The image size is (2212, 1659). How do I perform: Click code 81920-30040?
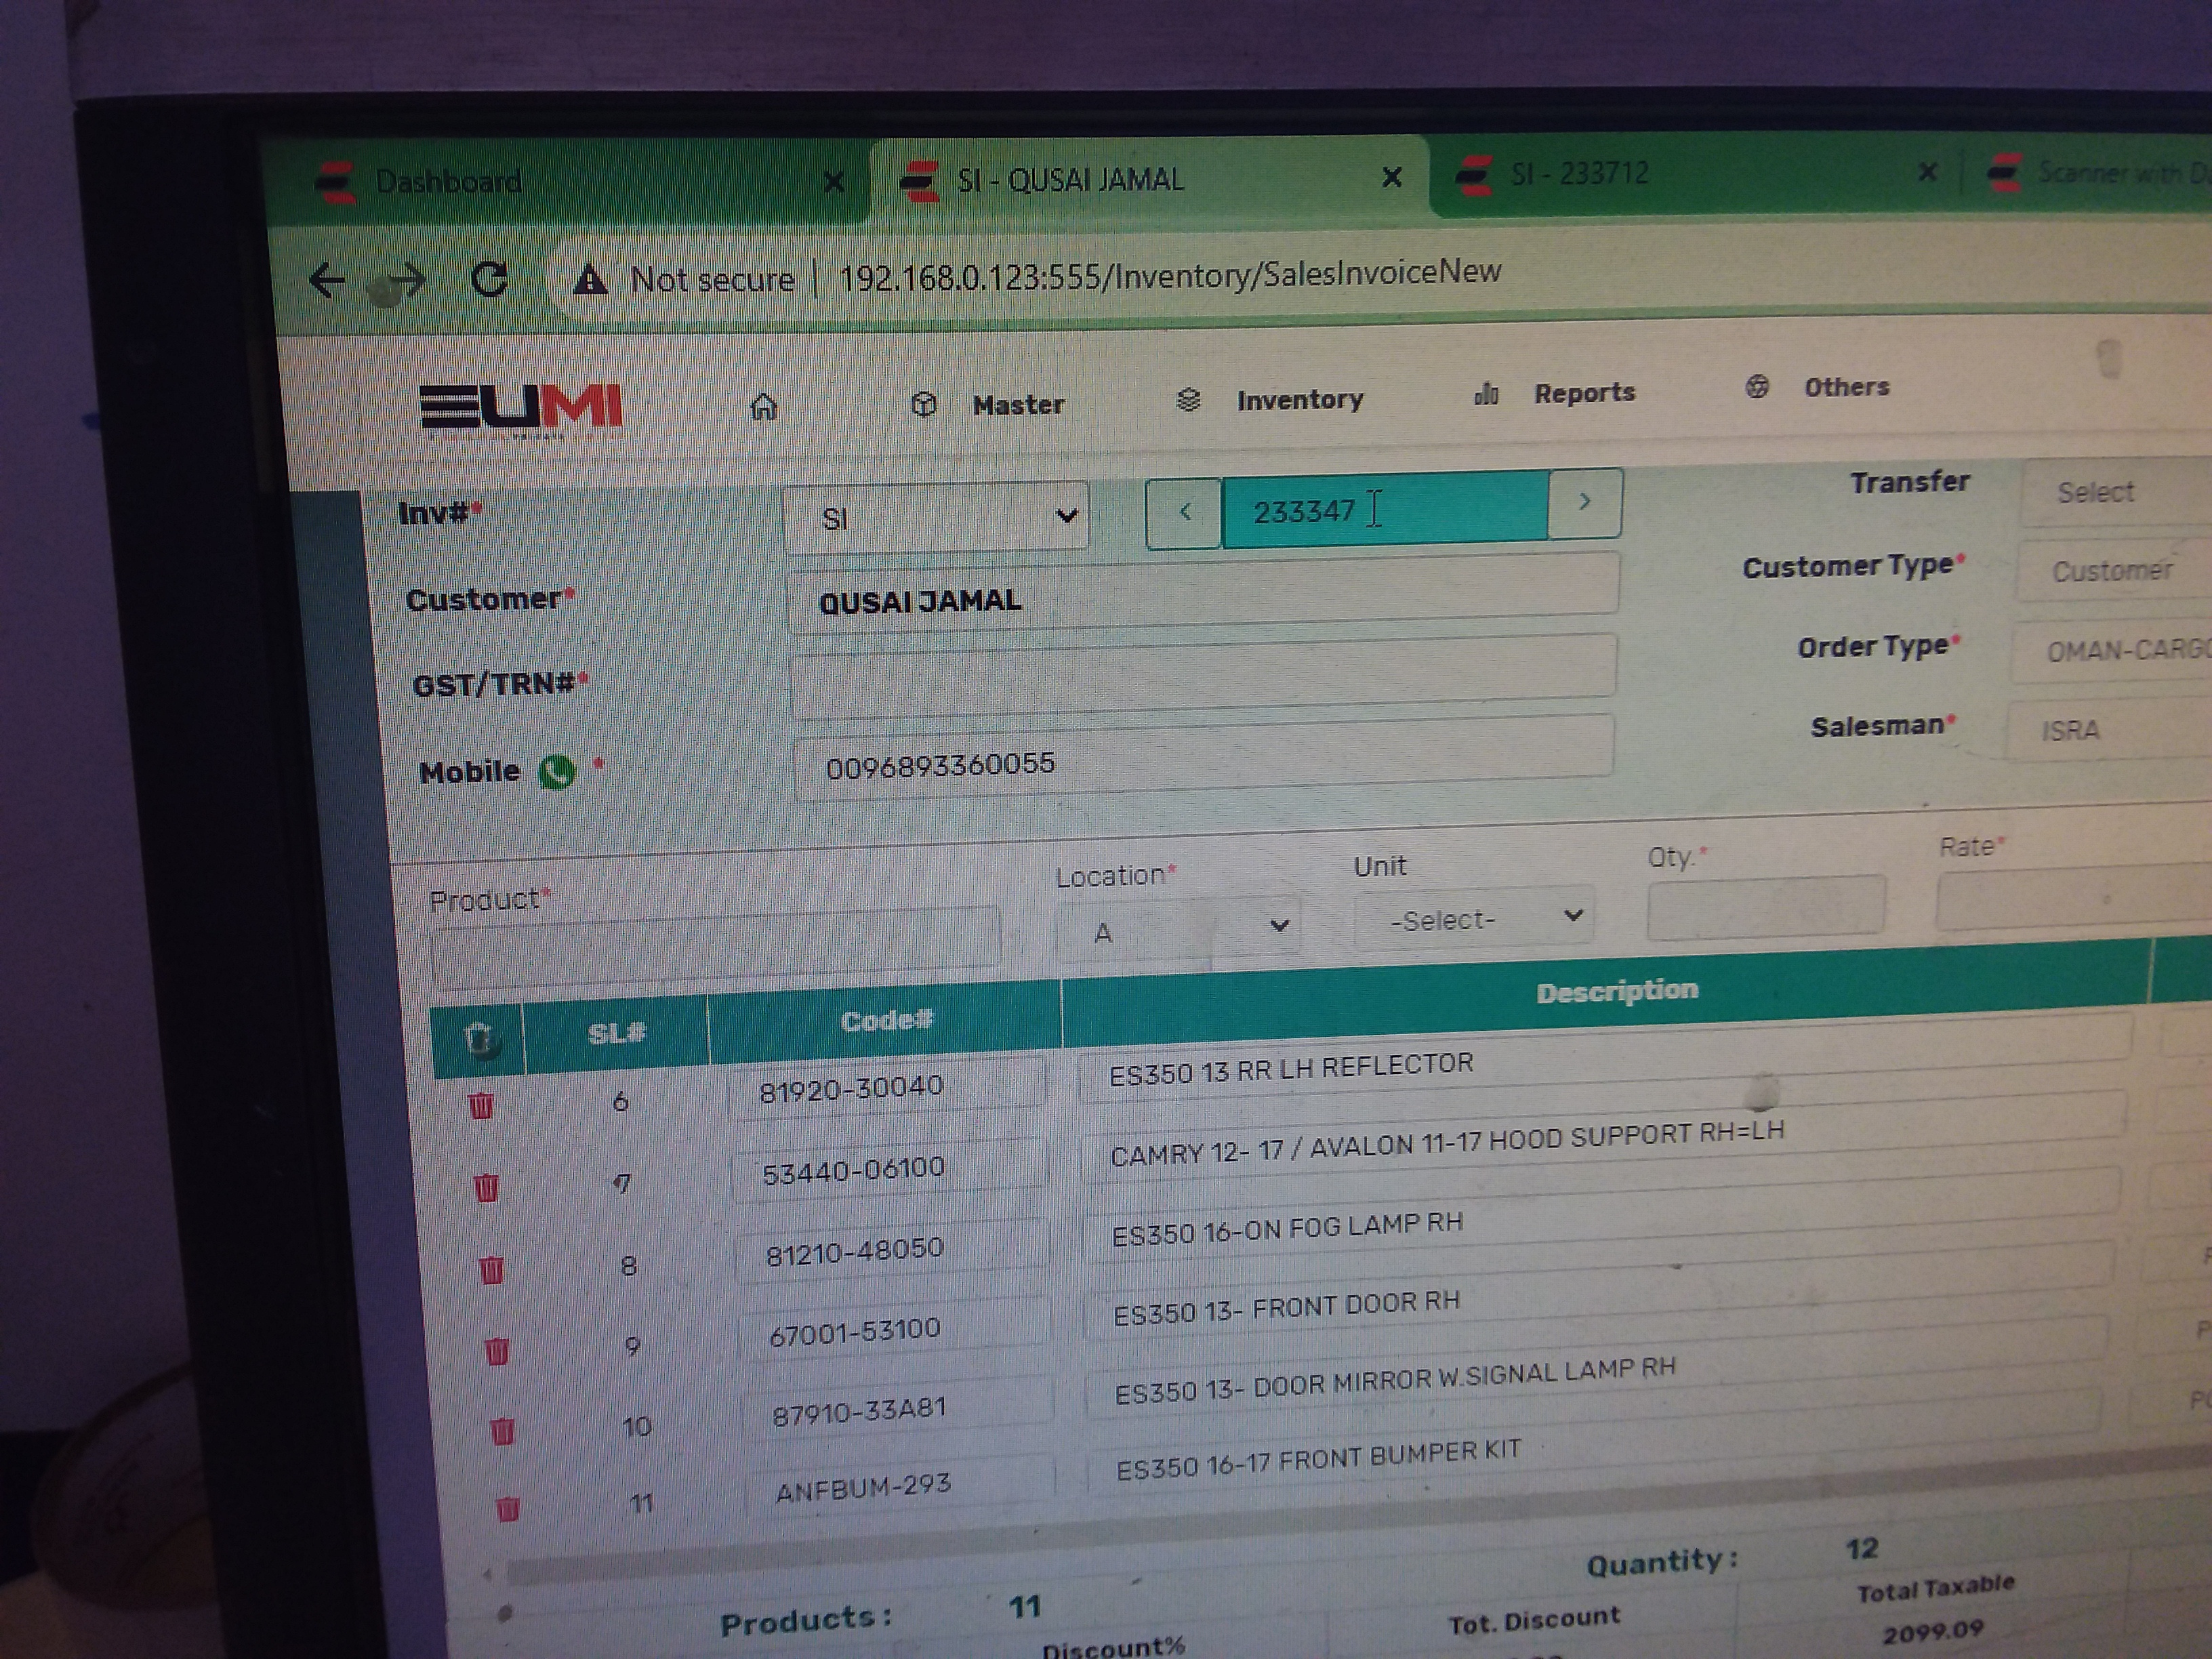point(851,1088)
